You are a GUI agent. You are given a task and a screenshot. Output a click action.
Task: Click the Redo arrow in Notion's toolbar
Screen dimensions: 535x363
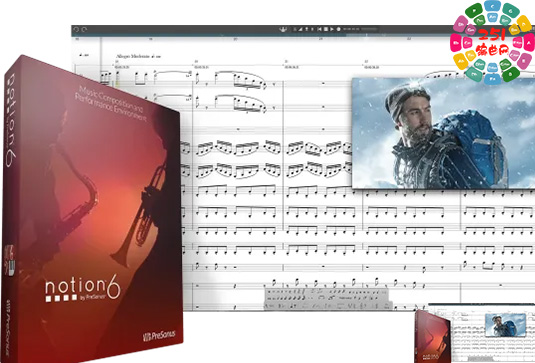[x=84, y=29]
